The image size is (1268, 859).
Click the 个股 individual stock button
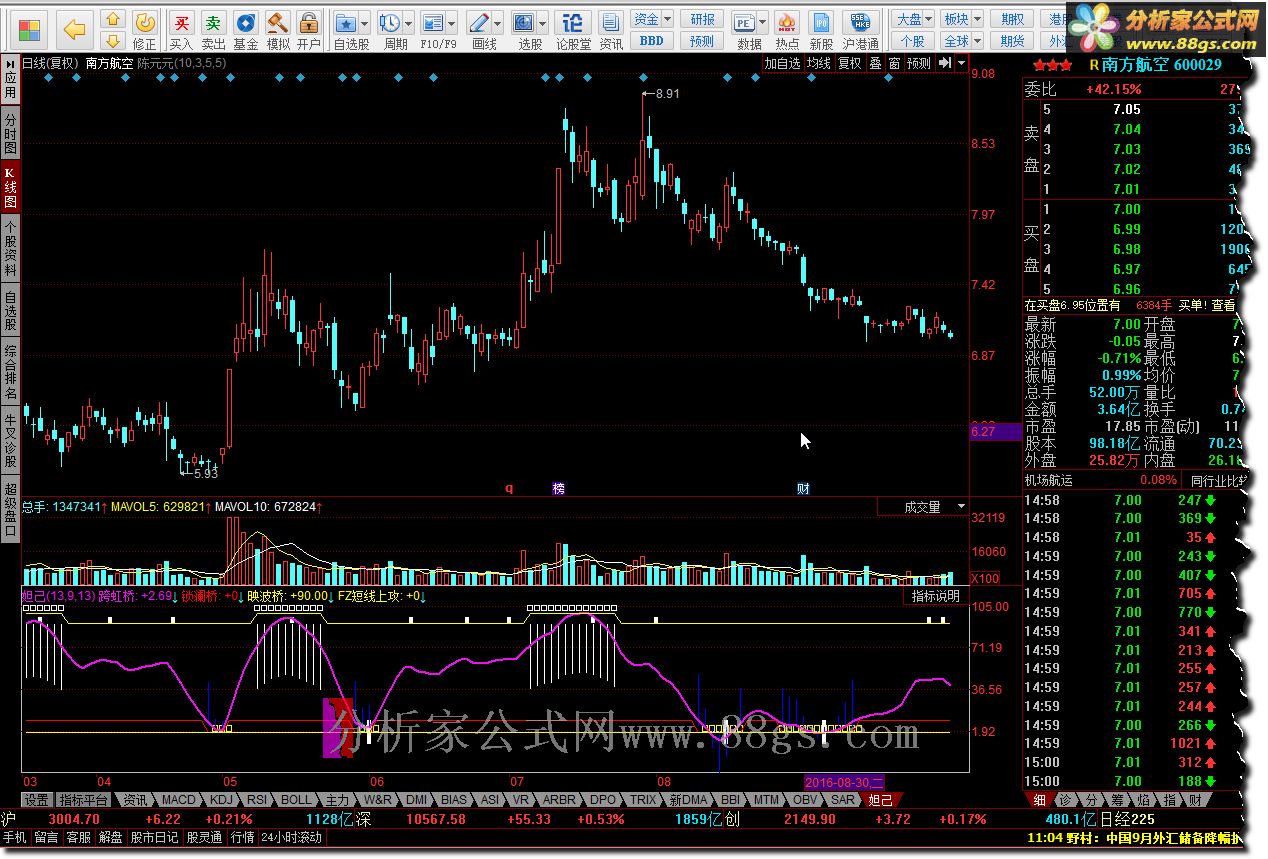(x=913, y=41)
